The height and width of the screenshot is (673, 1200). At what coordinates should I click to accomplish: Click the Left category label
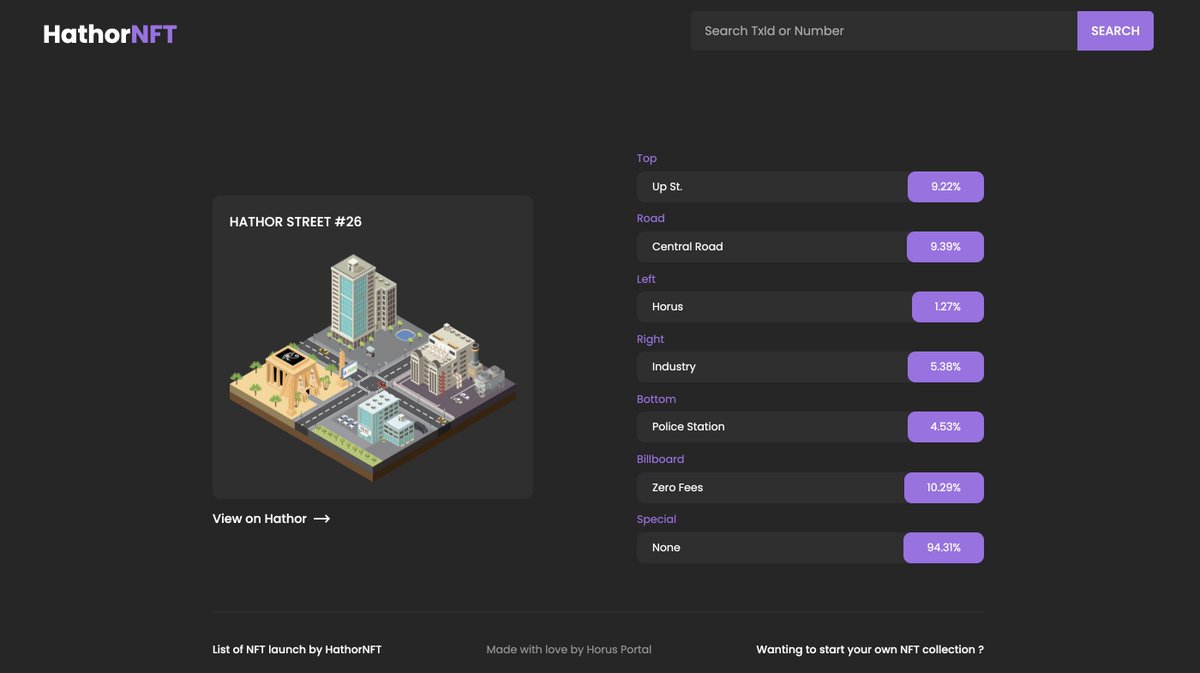tap(647, 279)
